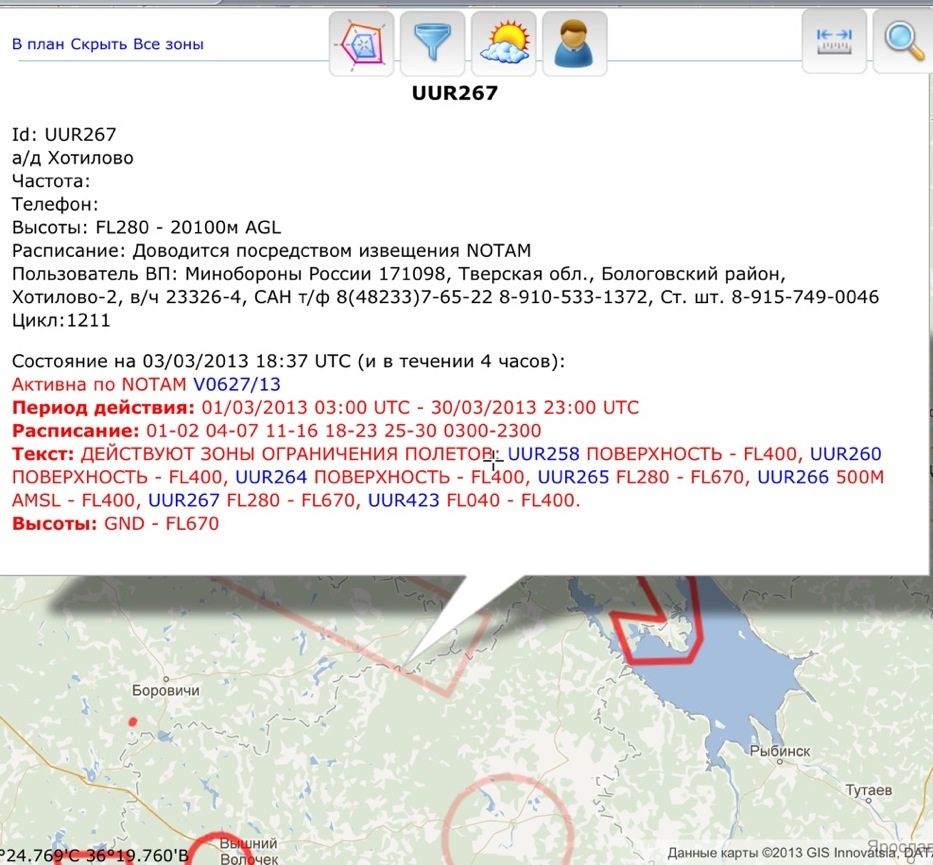The width and height of the screenshot is (933, 865).
Task: Click the 'Частота:' label
Action: point(51,181)
